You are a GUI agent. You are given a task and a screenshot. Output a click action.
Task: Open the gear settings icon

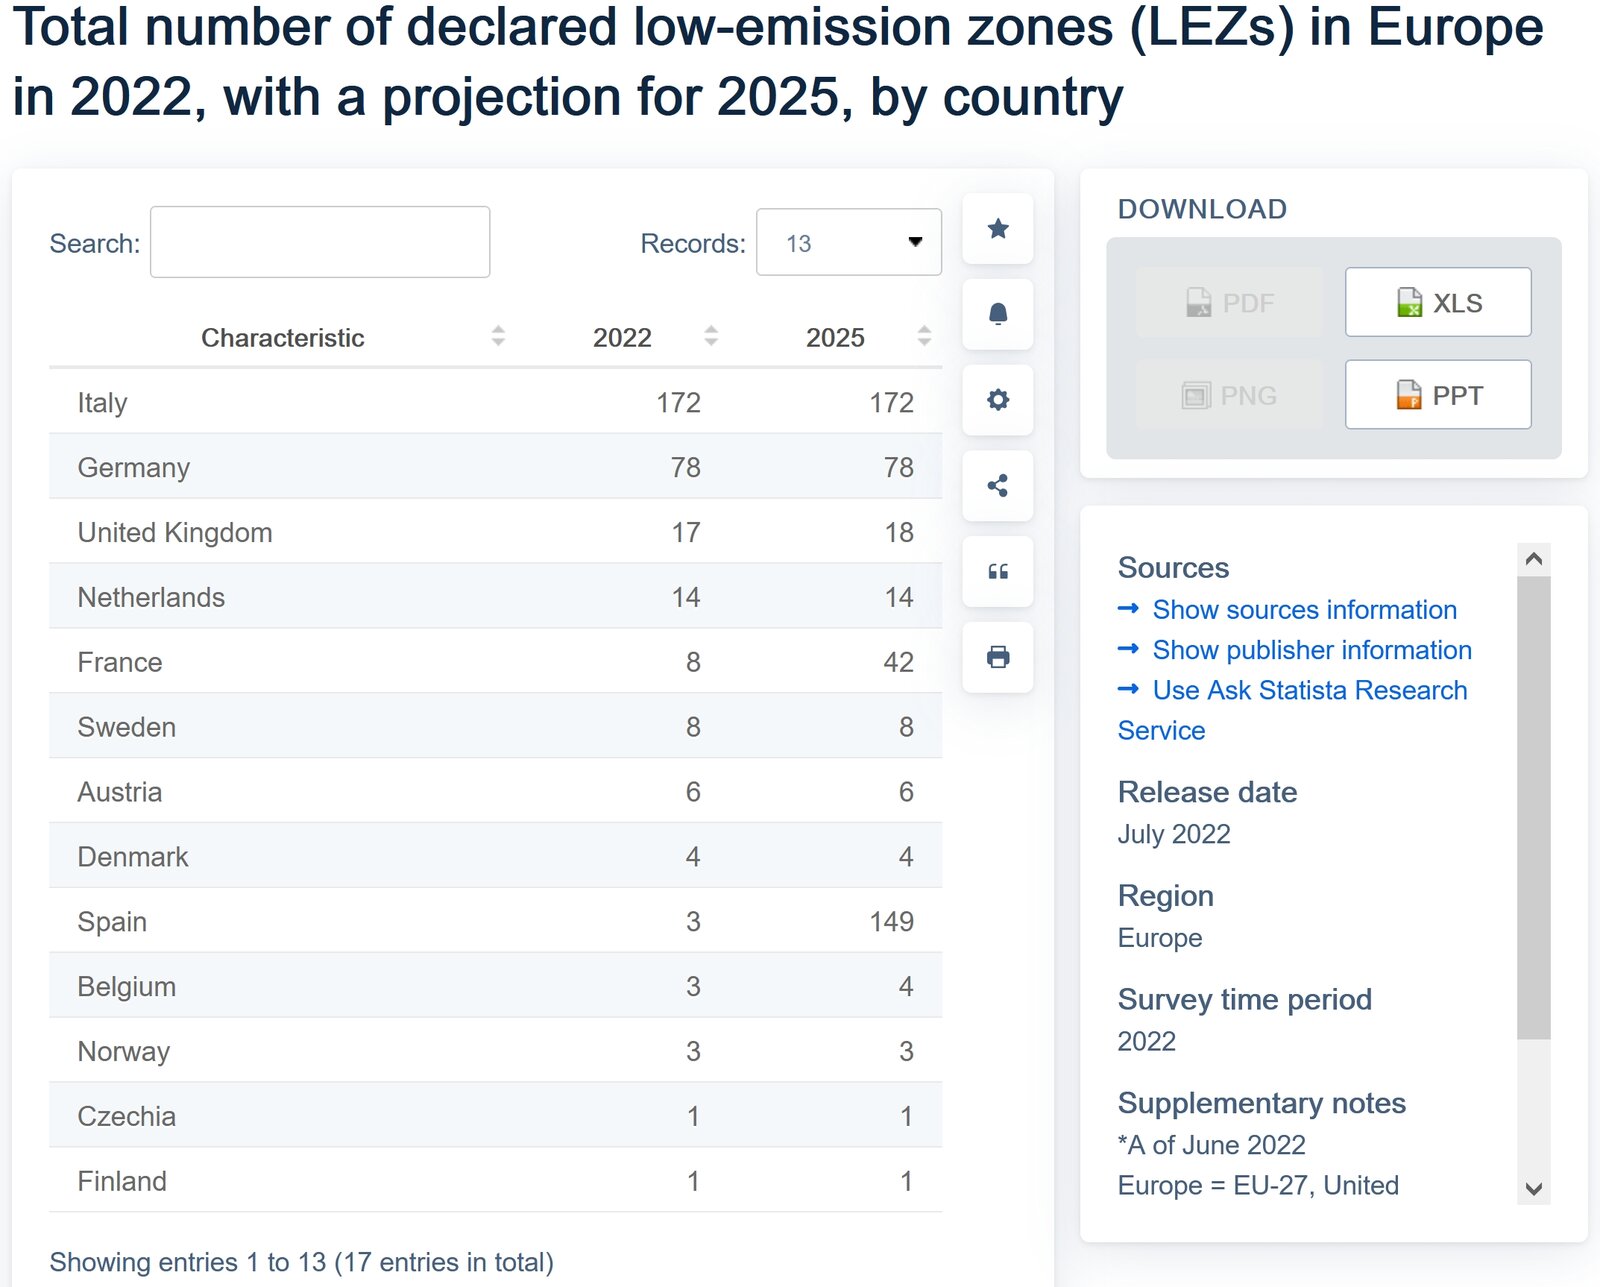click(997, 400)
